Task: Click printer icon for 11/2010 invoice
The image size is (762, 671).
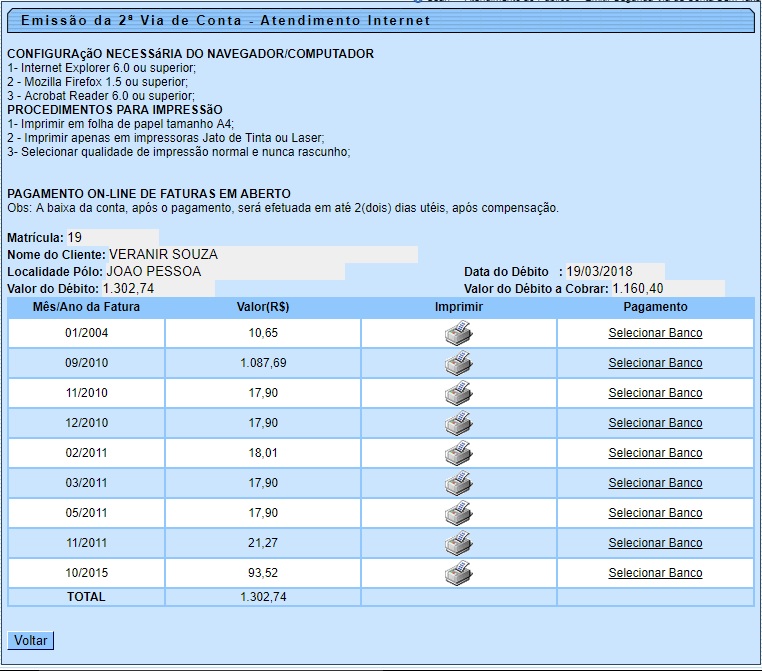Action: [x=458, y=393]
